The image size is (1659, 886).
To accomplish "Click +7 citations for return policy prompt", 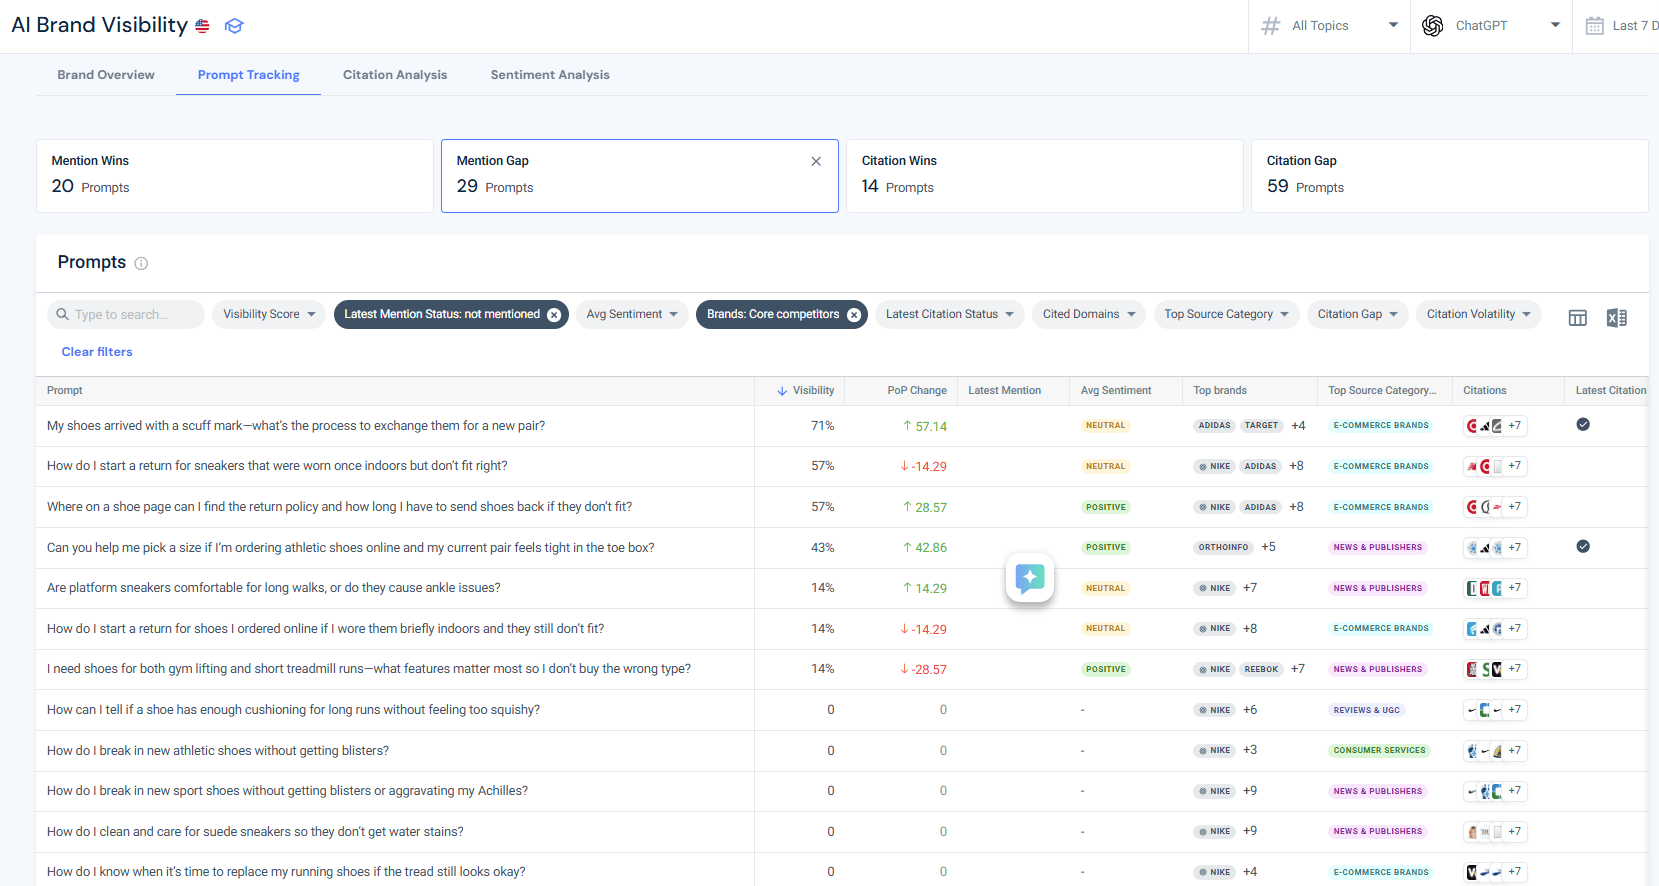I will point(1515,507).
